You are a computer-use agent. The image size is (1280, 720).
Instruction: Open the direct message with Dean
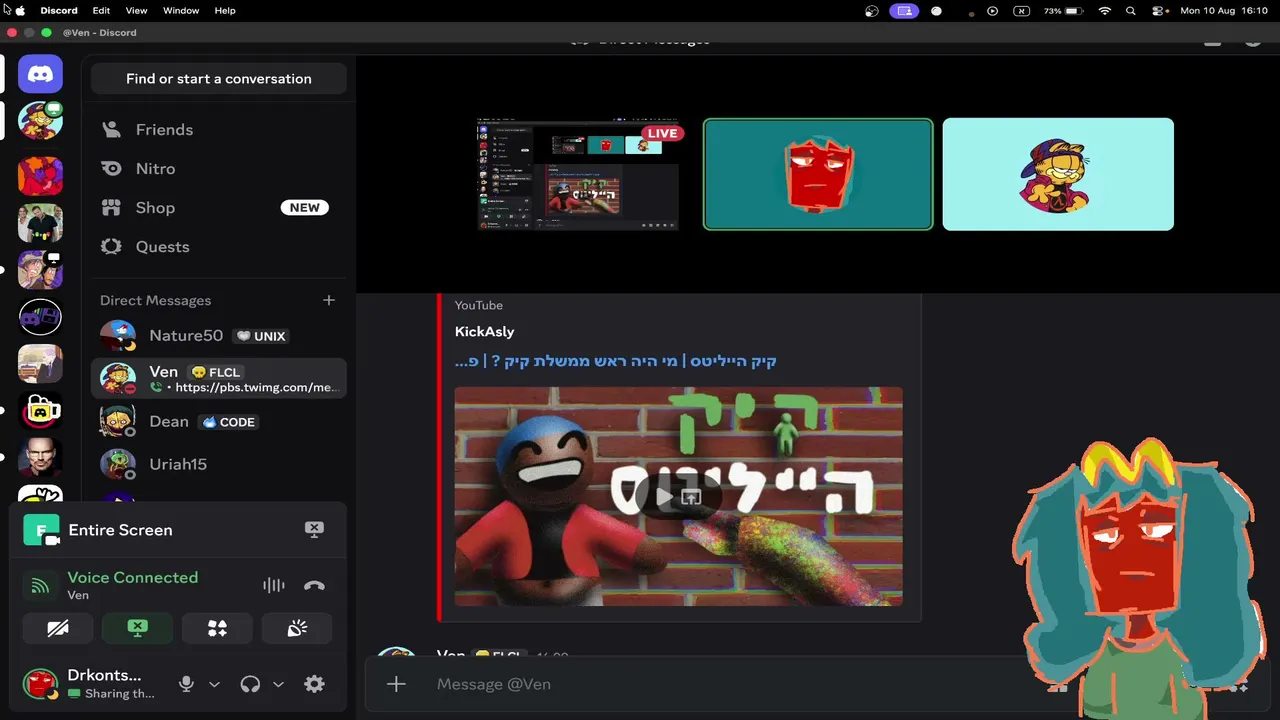point(219,422)
